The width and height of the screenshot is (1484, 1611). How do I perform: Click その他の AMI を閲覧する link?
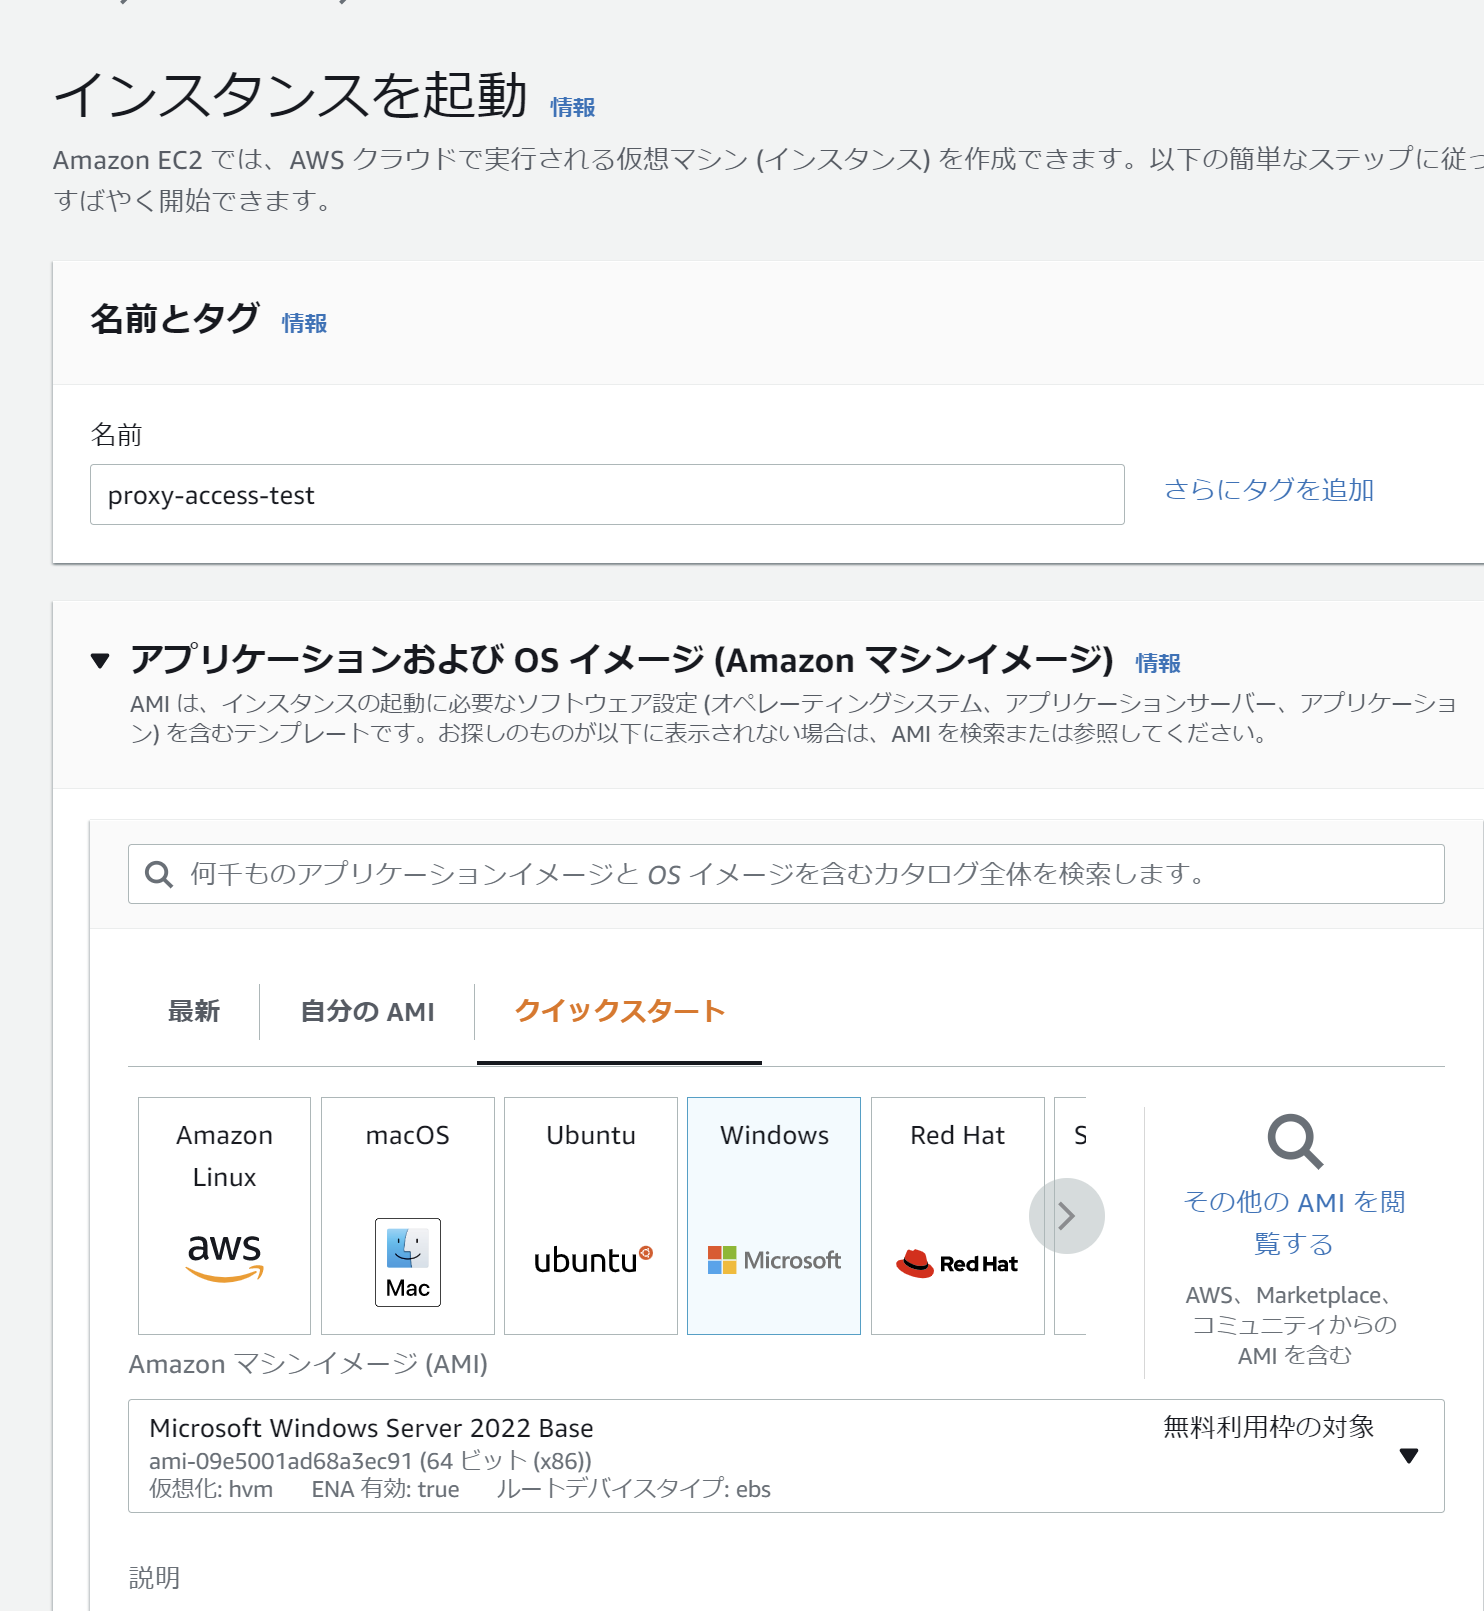point(1295,1222)
